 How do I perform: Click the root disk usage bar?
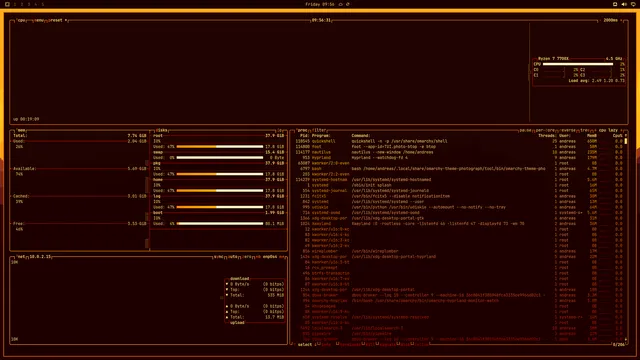point(220,147)
